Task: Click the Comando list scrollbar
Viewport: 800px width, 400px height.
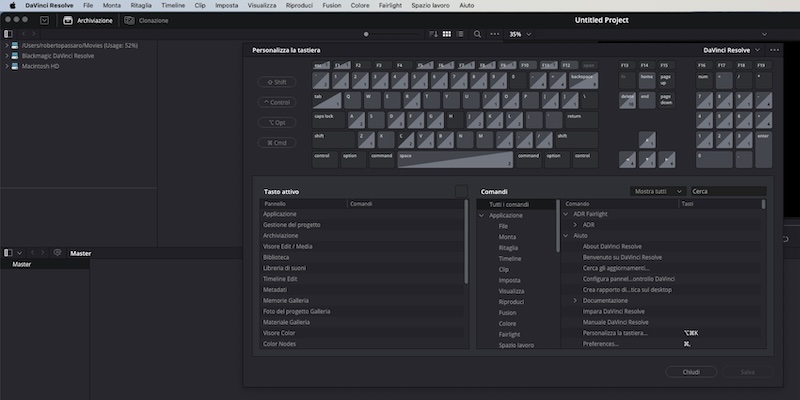Action: click(x=763, y=204)
